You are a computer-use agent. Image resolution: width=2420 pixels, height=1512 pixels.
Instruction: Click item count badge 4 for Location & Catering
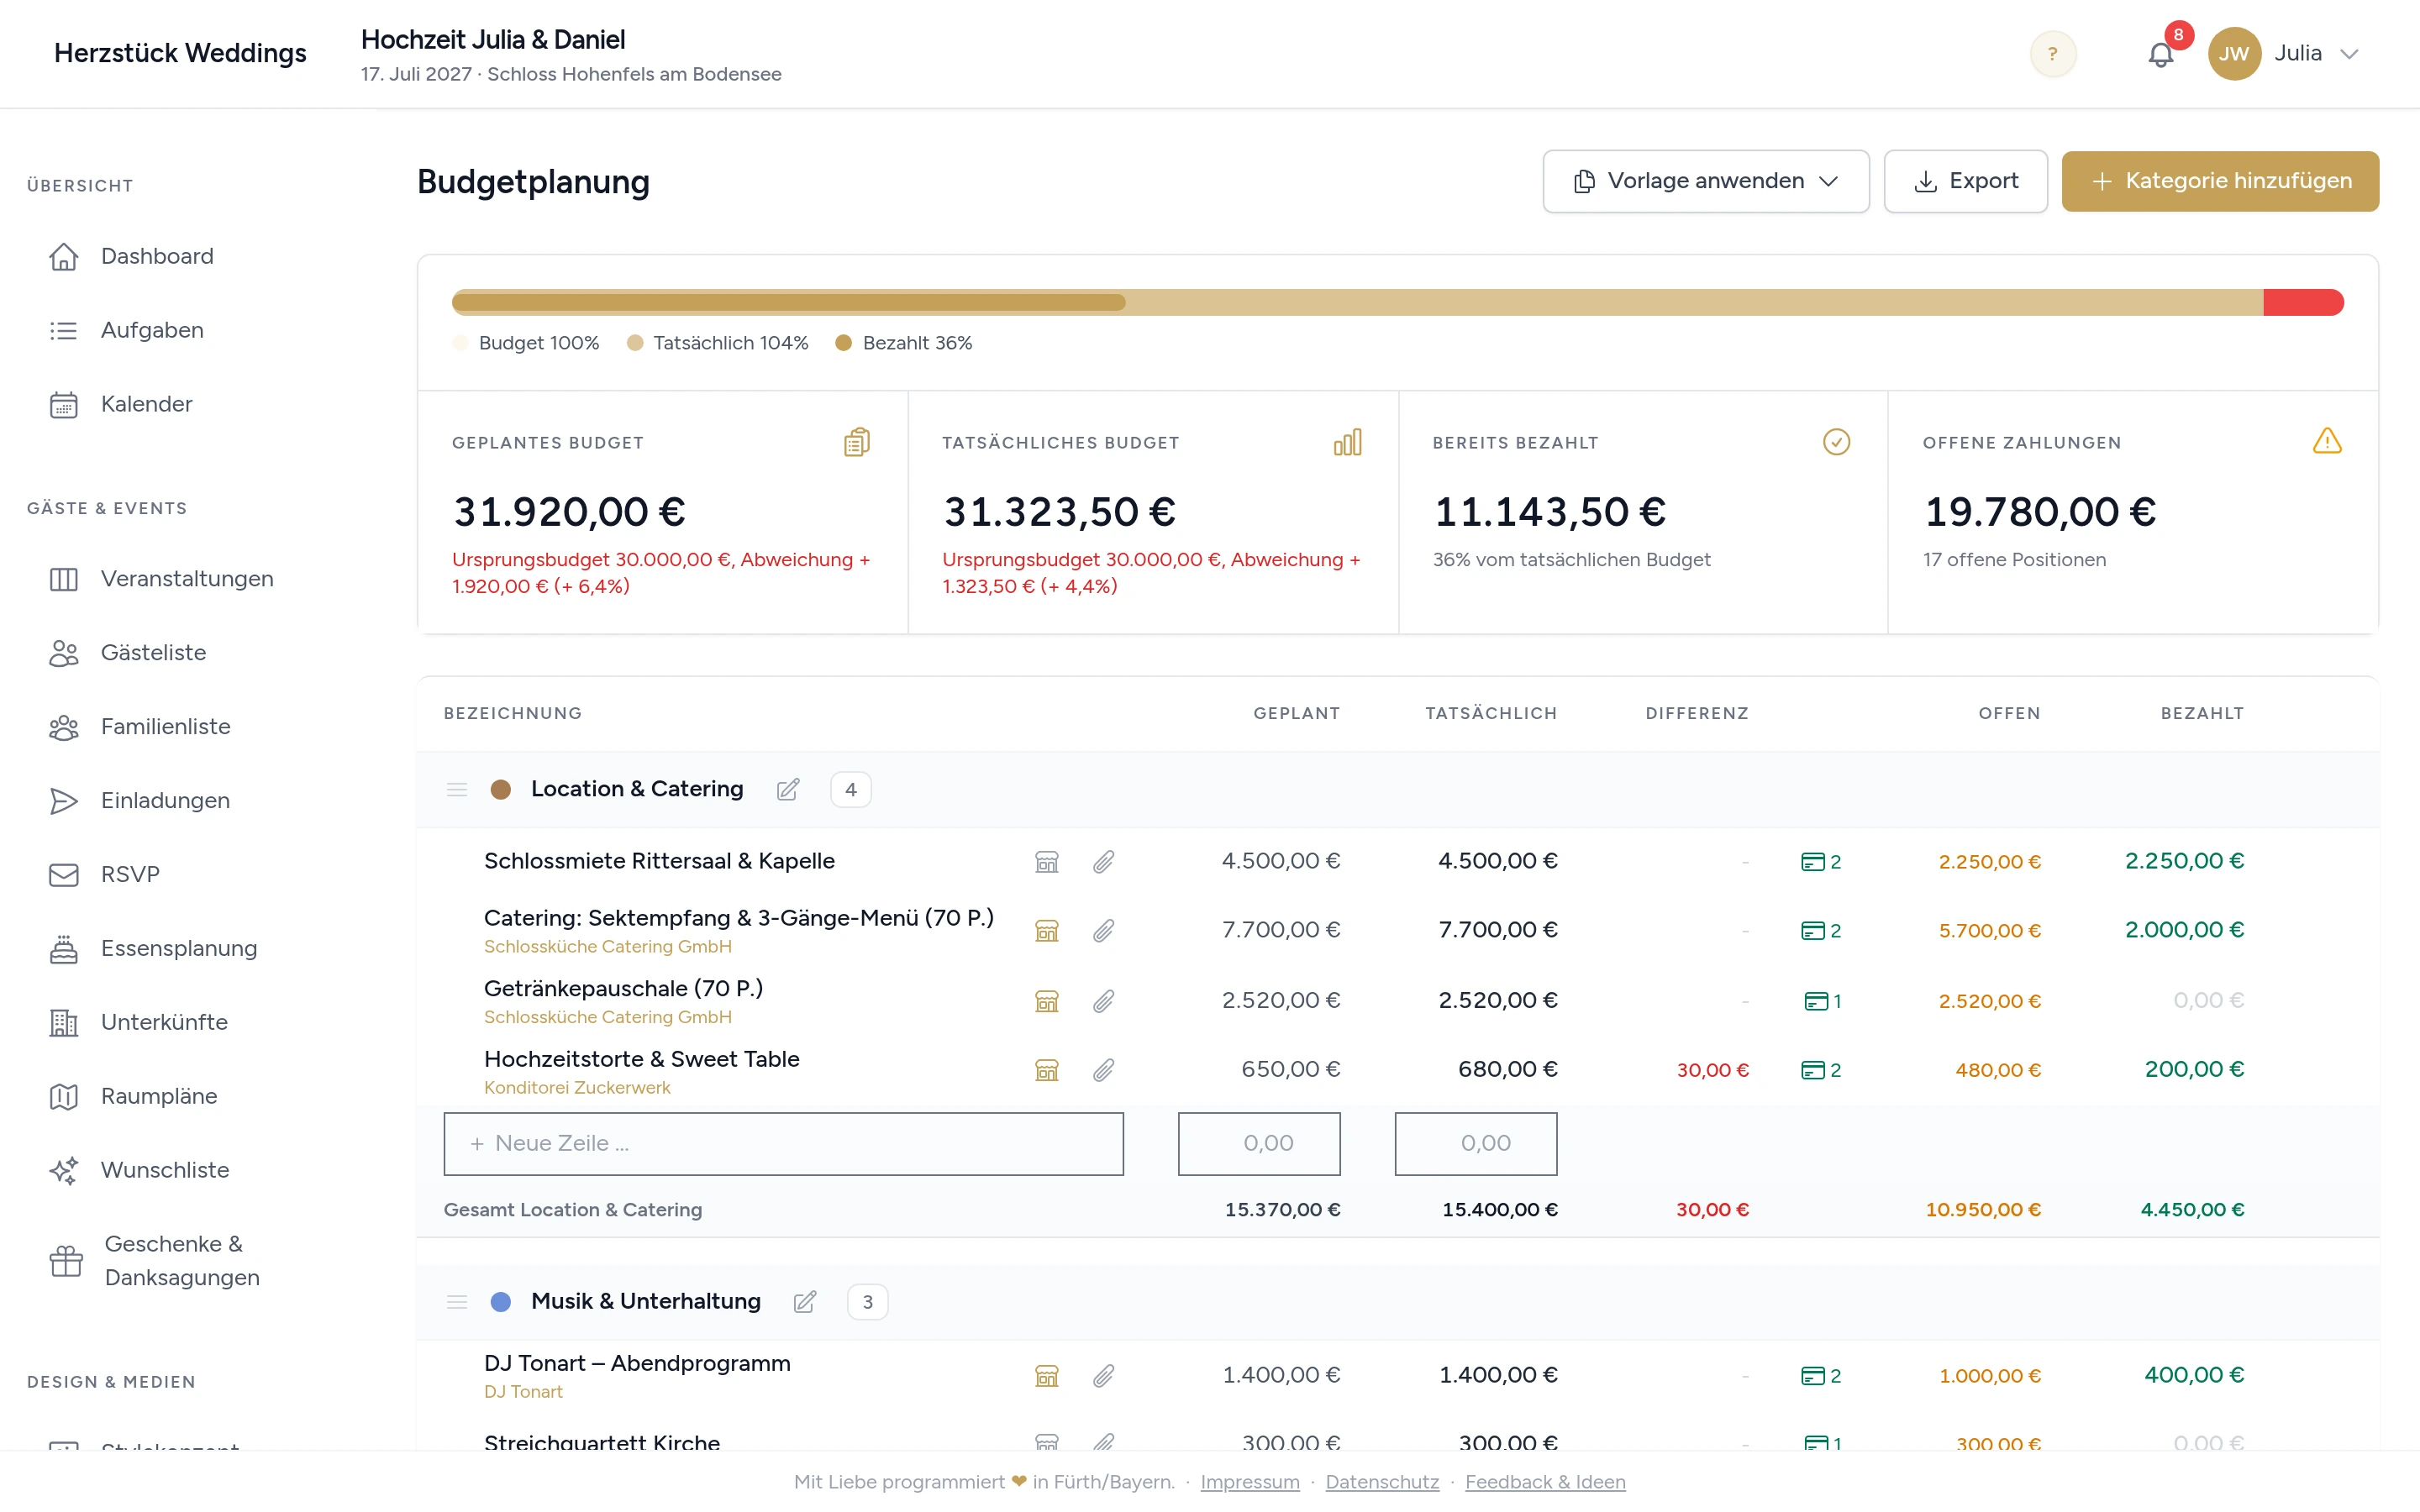pos(850,789)
